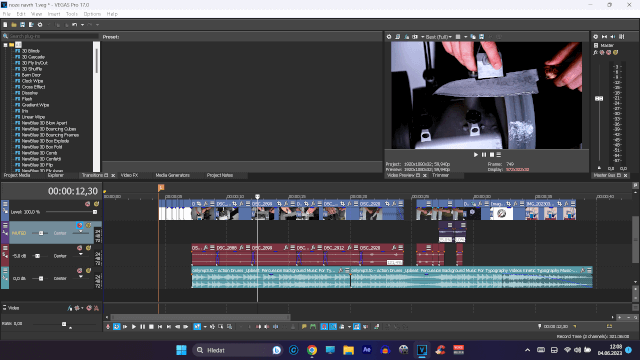Collapse the transitions tree root folder
This screenshot has height=360, width=640.
click(5, 45)
